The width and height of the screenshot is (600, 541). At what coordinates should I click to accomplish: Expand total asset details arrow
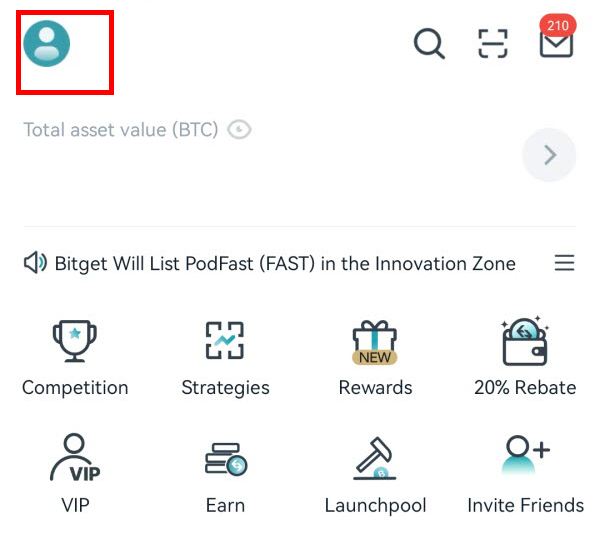[x=549, y=155]
